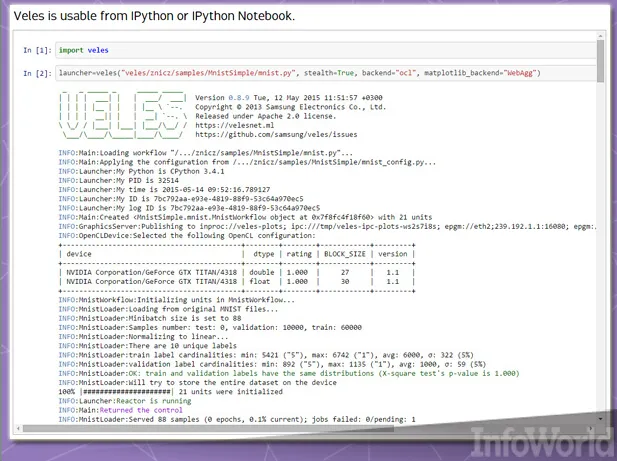The width and height of the screenshot is (617, 461).
Task: Click the 'dtype' table column header
Action: click(264, 254)
